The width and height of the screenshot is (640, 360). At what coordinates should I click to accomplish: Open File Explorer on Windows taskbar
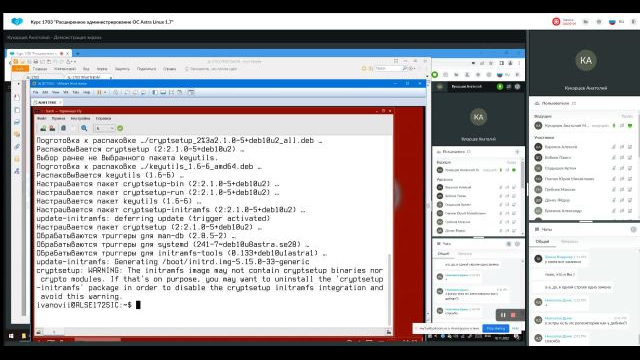coord(24,336)
